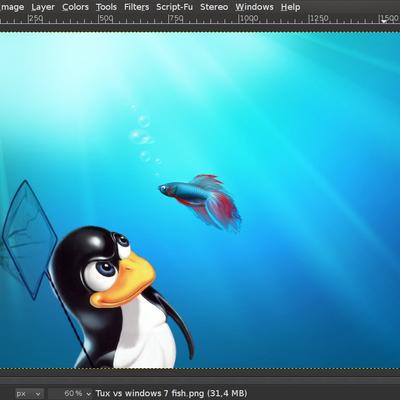Open the Filters menu
Screen dimensions: 400x400
(136, 7)
